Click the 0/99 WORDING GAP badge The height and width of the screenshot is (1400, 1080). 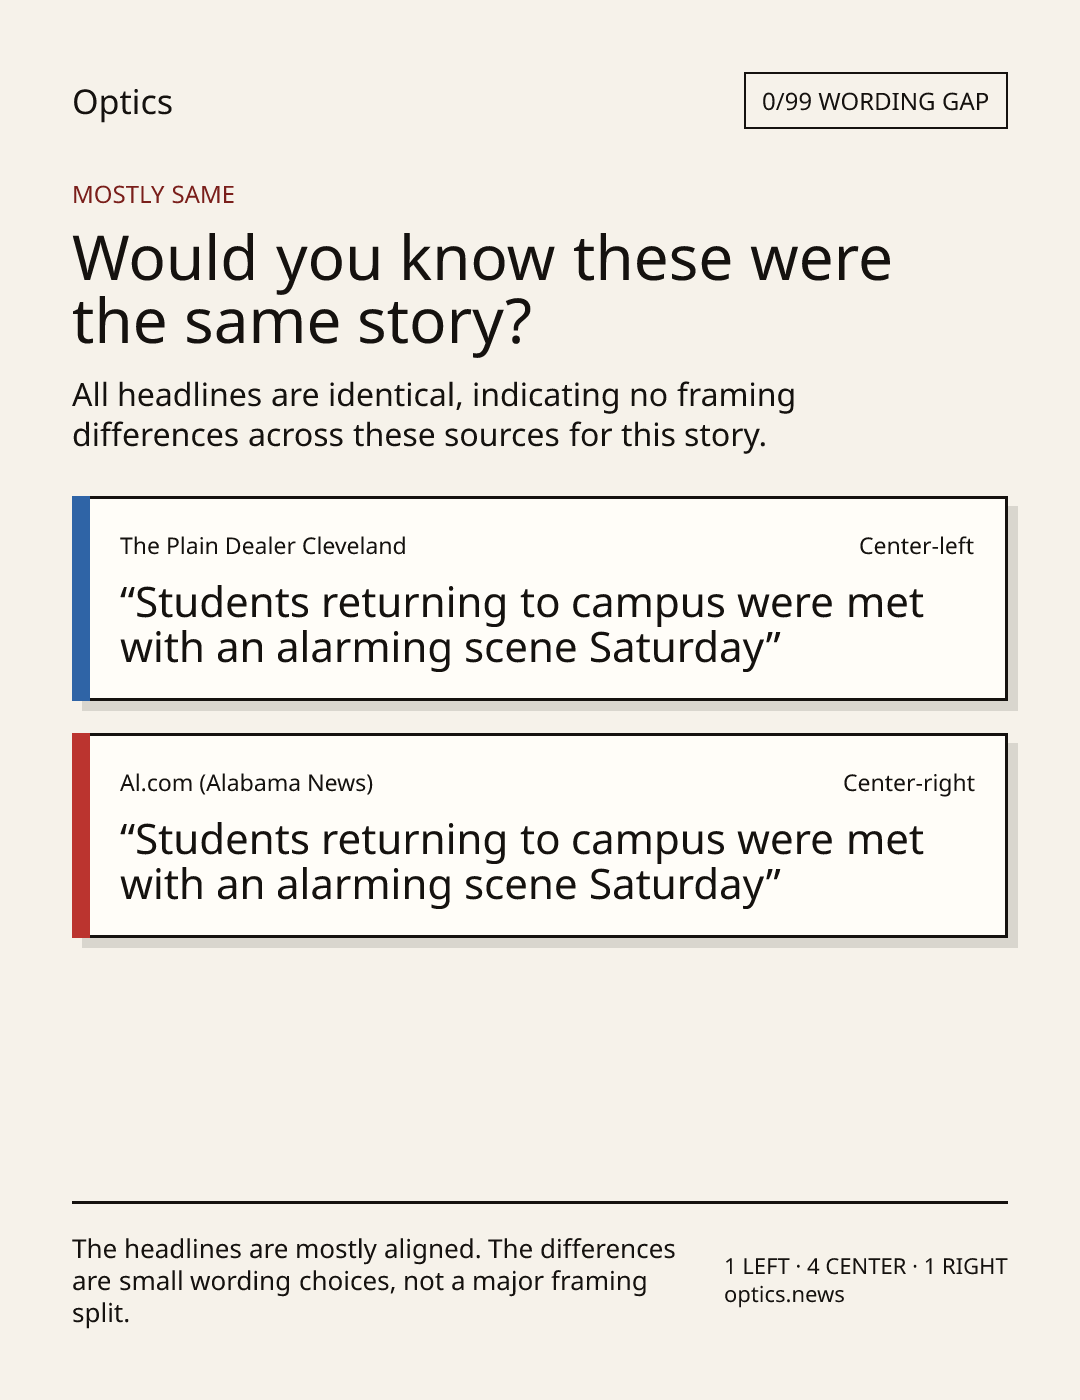(x=875, y=101)
